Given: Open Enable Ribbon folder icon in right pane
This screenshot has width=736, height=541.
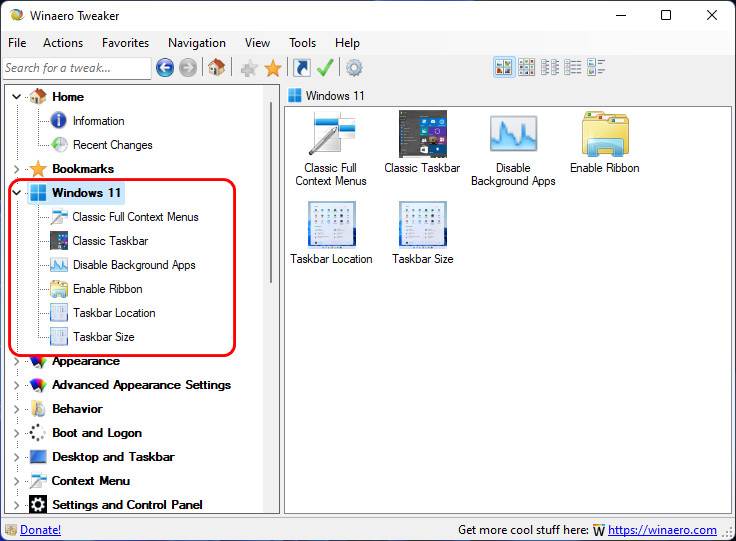Looking at the screenshot, I should tap(605, 143).
